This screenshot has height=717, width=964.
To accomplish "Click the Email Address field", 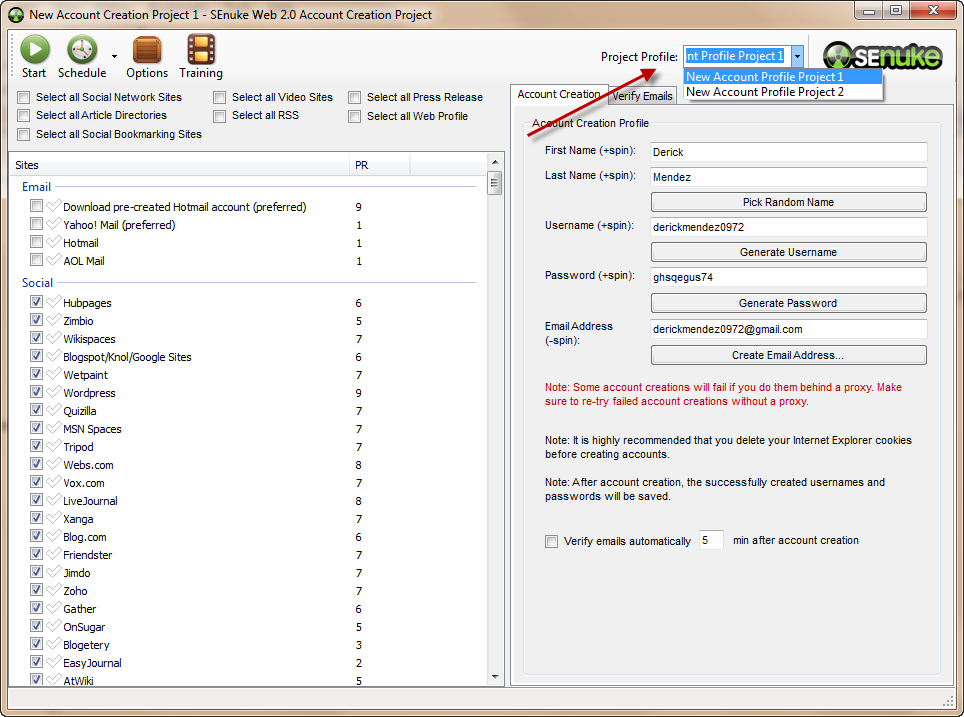I will click(788, 329).
